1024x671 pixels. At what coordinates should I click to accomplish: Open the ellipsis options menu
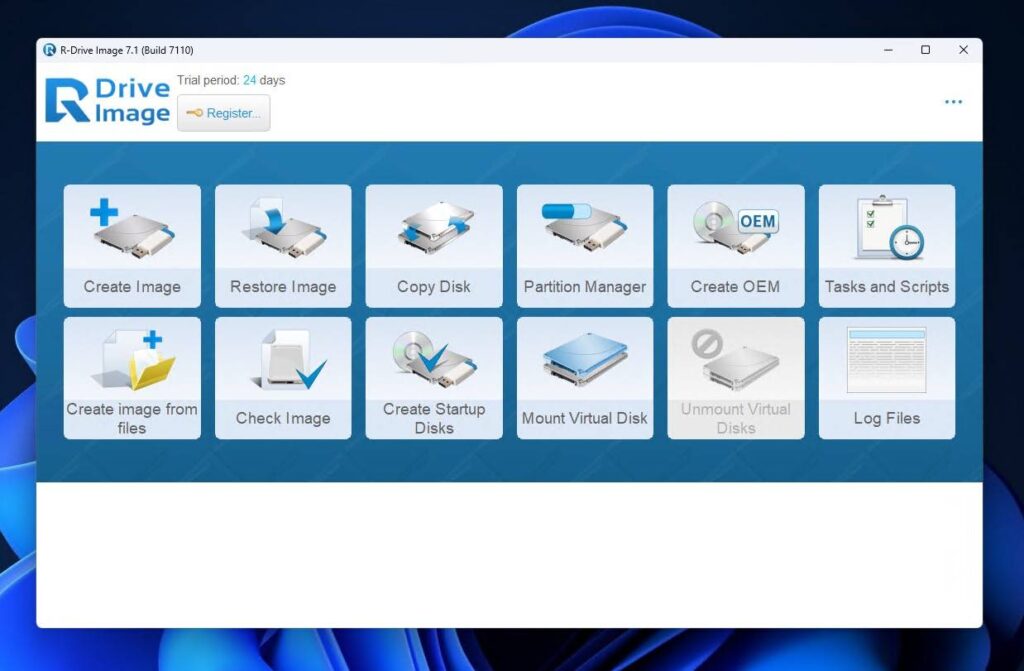(952, 100)
